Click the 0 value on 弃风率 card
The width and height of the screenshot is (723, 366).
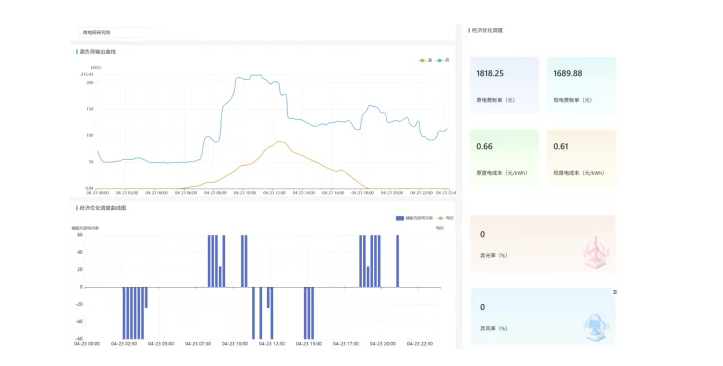point(482,307)
